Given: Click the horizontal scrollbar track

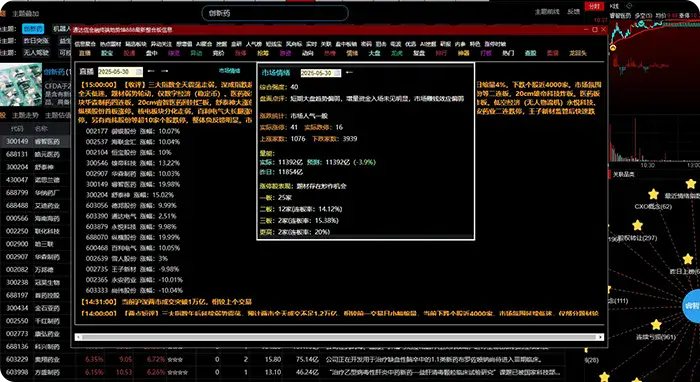Looking at the screenshot, I should click(339, 337).
